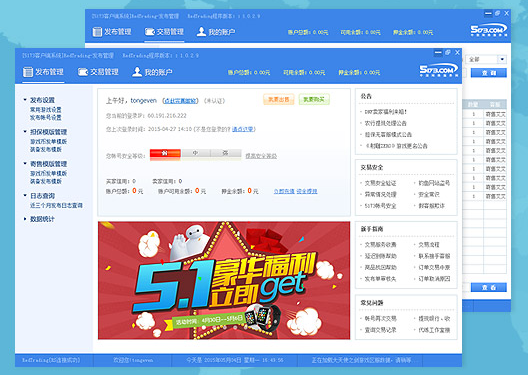The height and width of the screenshot is (375, 528).
Task: Open the 担保无客服模式公告 announcement
Action: pos(388,135)
